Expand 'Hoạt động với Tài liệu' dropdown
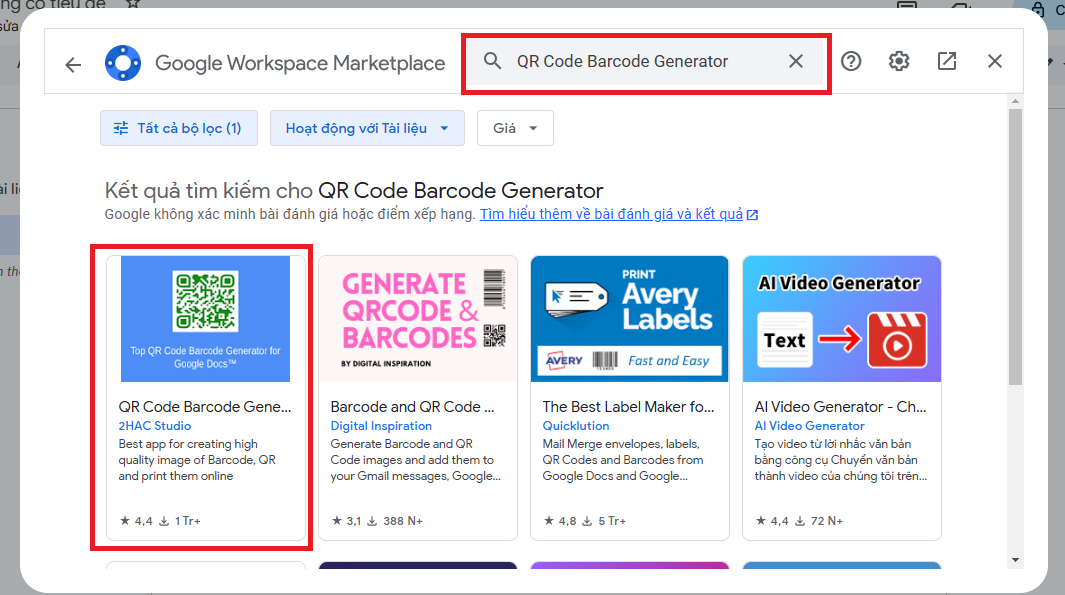The height and width of the screenshot is (595, 1065). (366, 128)
